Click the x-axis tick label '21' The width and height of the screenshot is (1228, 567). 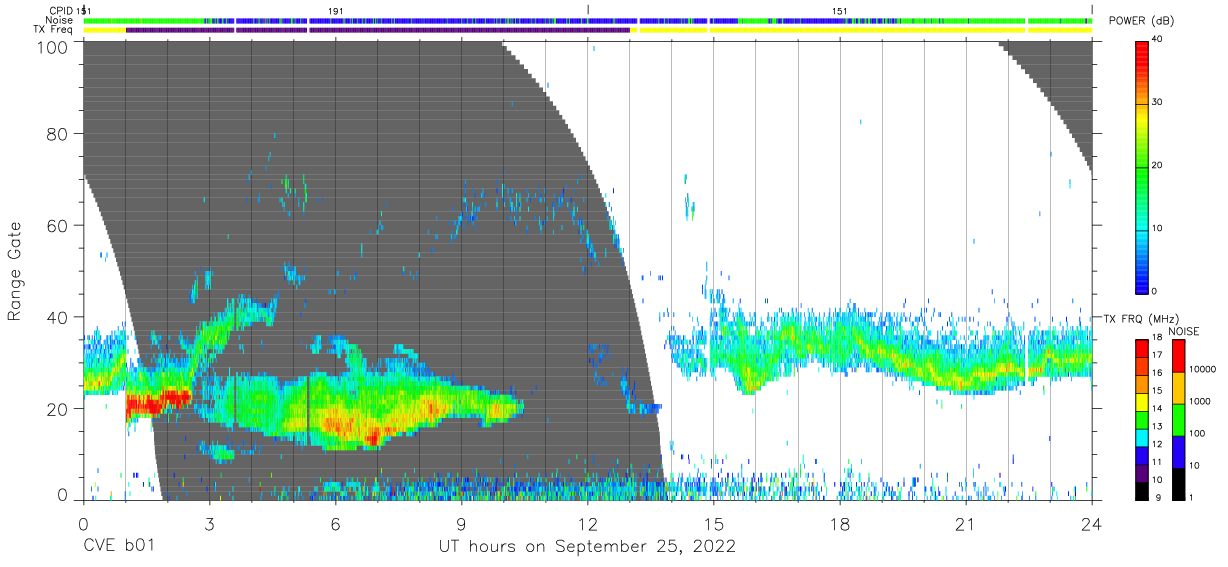tap(966, 524)
